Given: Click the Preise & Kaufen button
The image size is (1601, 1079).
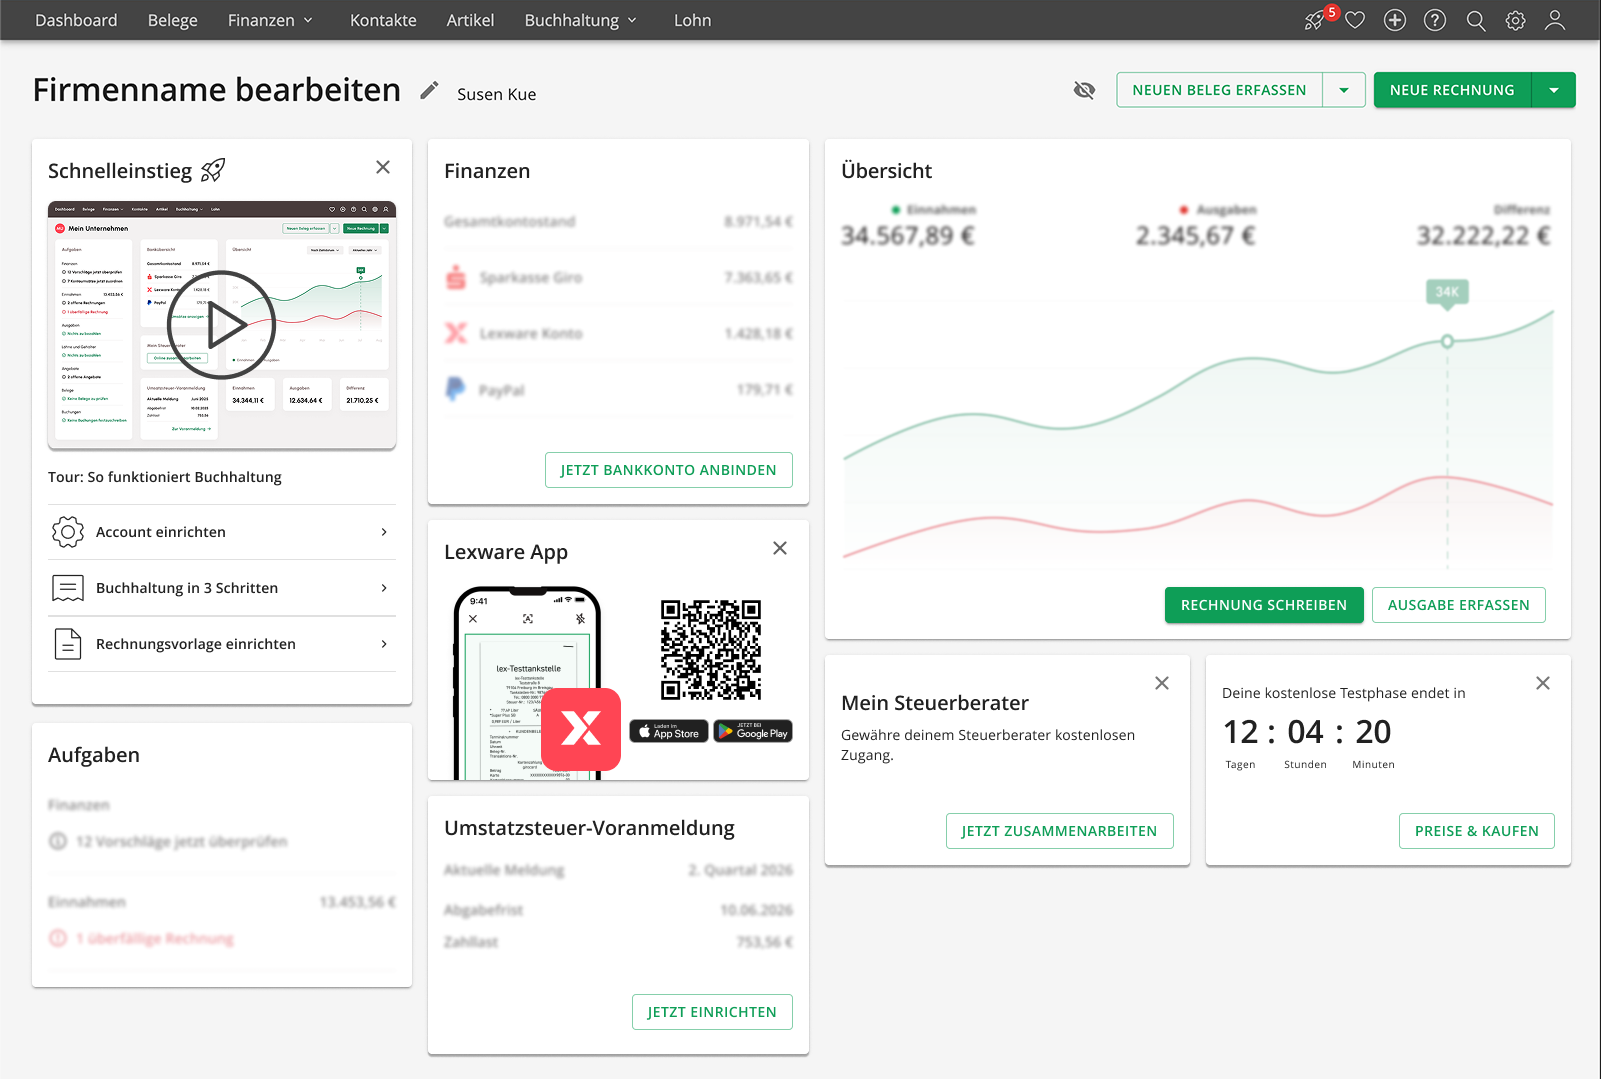Looking at the screenshot, I should (1476, 831).
